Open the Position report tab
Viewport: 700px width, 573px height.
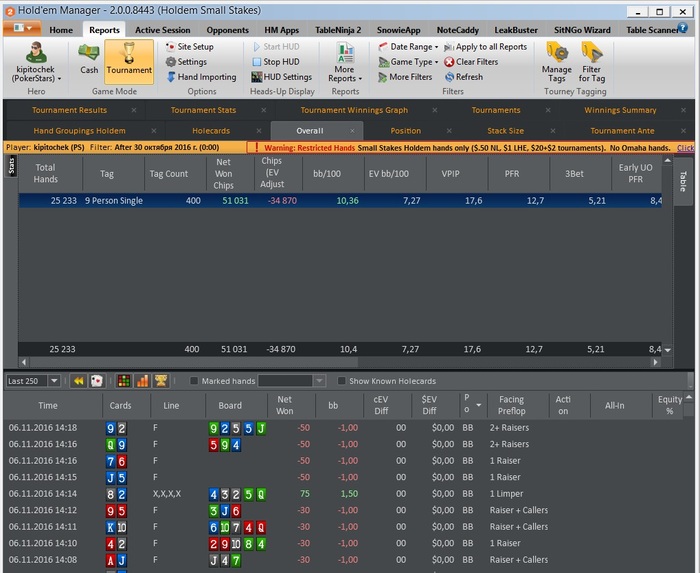coord(405,131)
